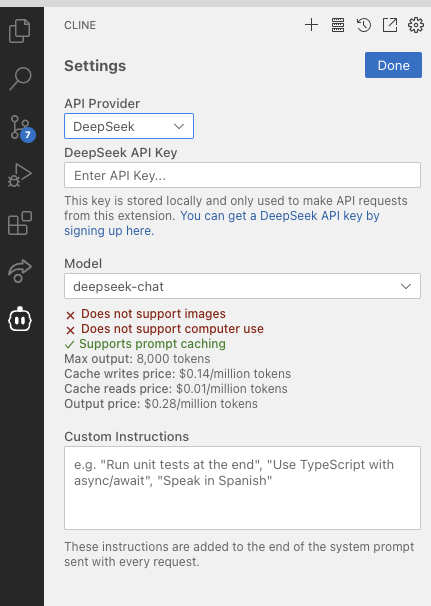Screen dimensions: 431x606
Task: Click 'Cache writes price: $0.14/million tokens' text
Action: point(177,374)
